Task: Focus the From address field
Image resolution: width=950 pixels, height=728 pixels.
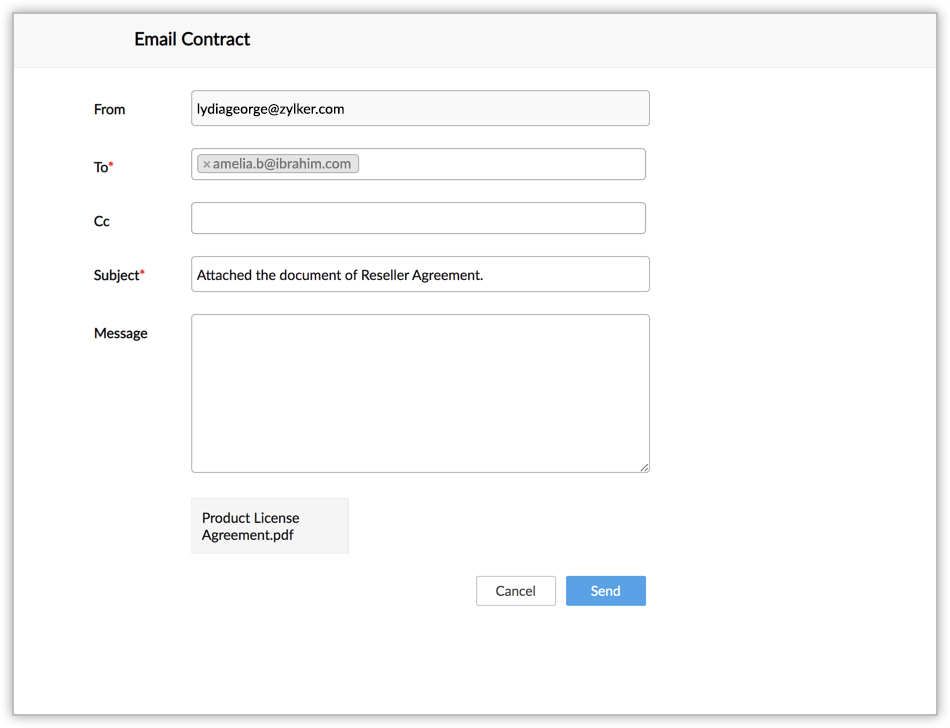Action: [x=420, y=109]
